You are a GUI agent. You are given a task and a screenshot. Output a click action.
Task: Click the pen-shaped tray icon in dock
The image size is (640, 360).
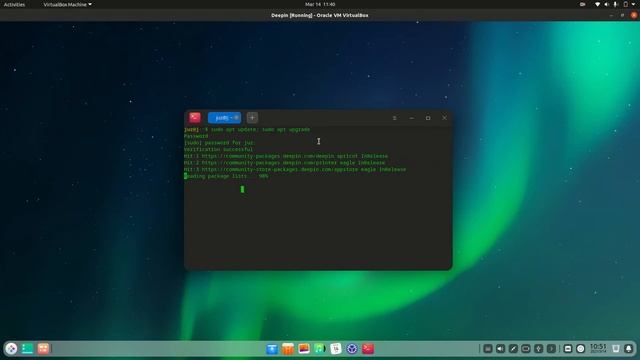513,349
